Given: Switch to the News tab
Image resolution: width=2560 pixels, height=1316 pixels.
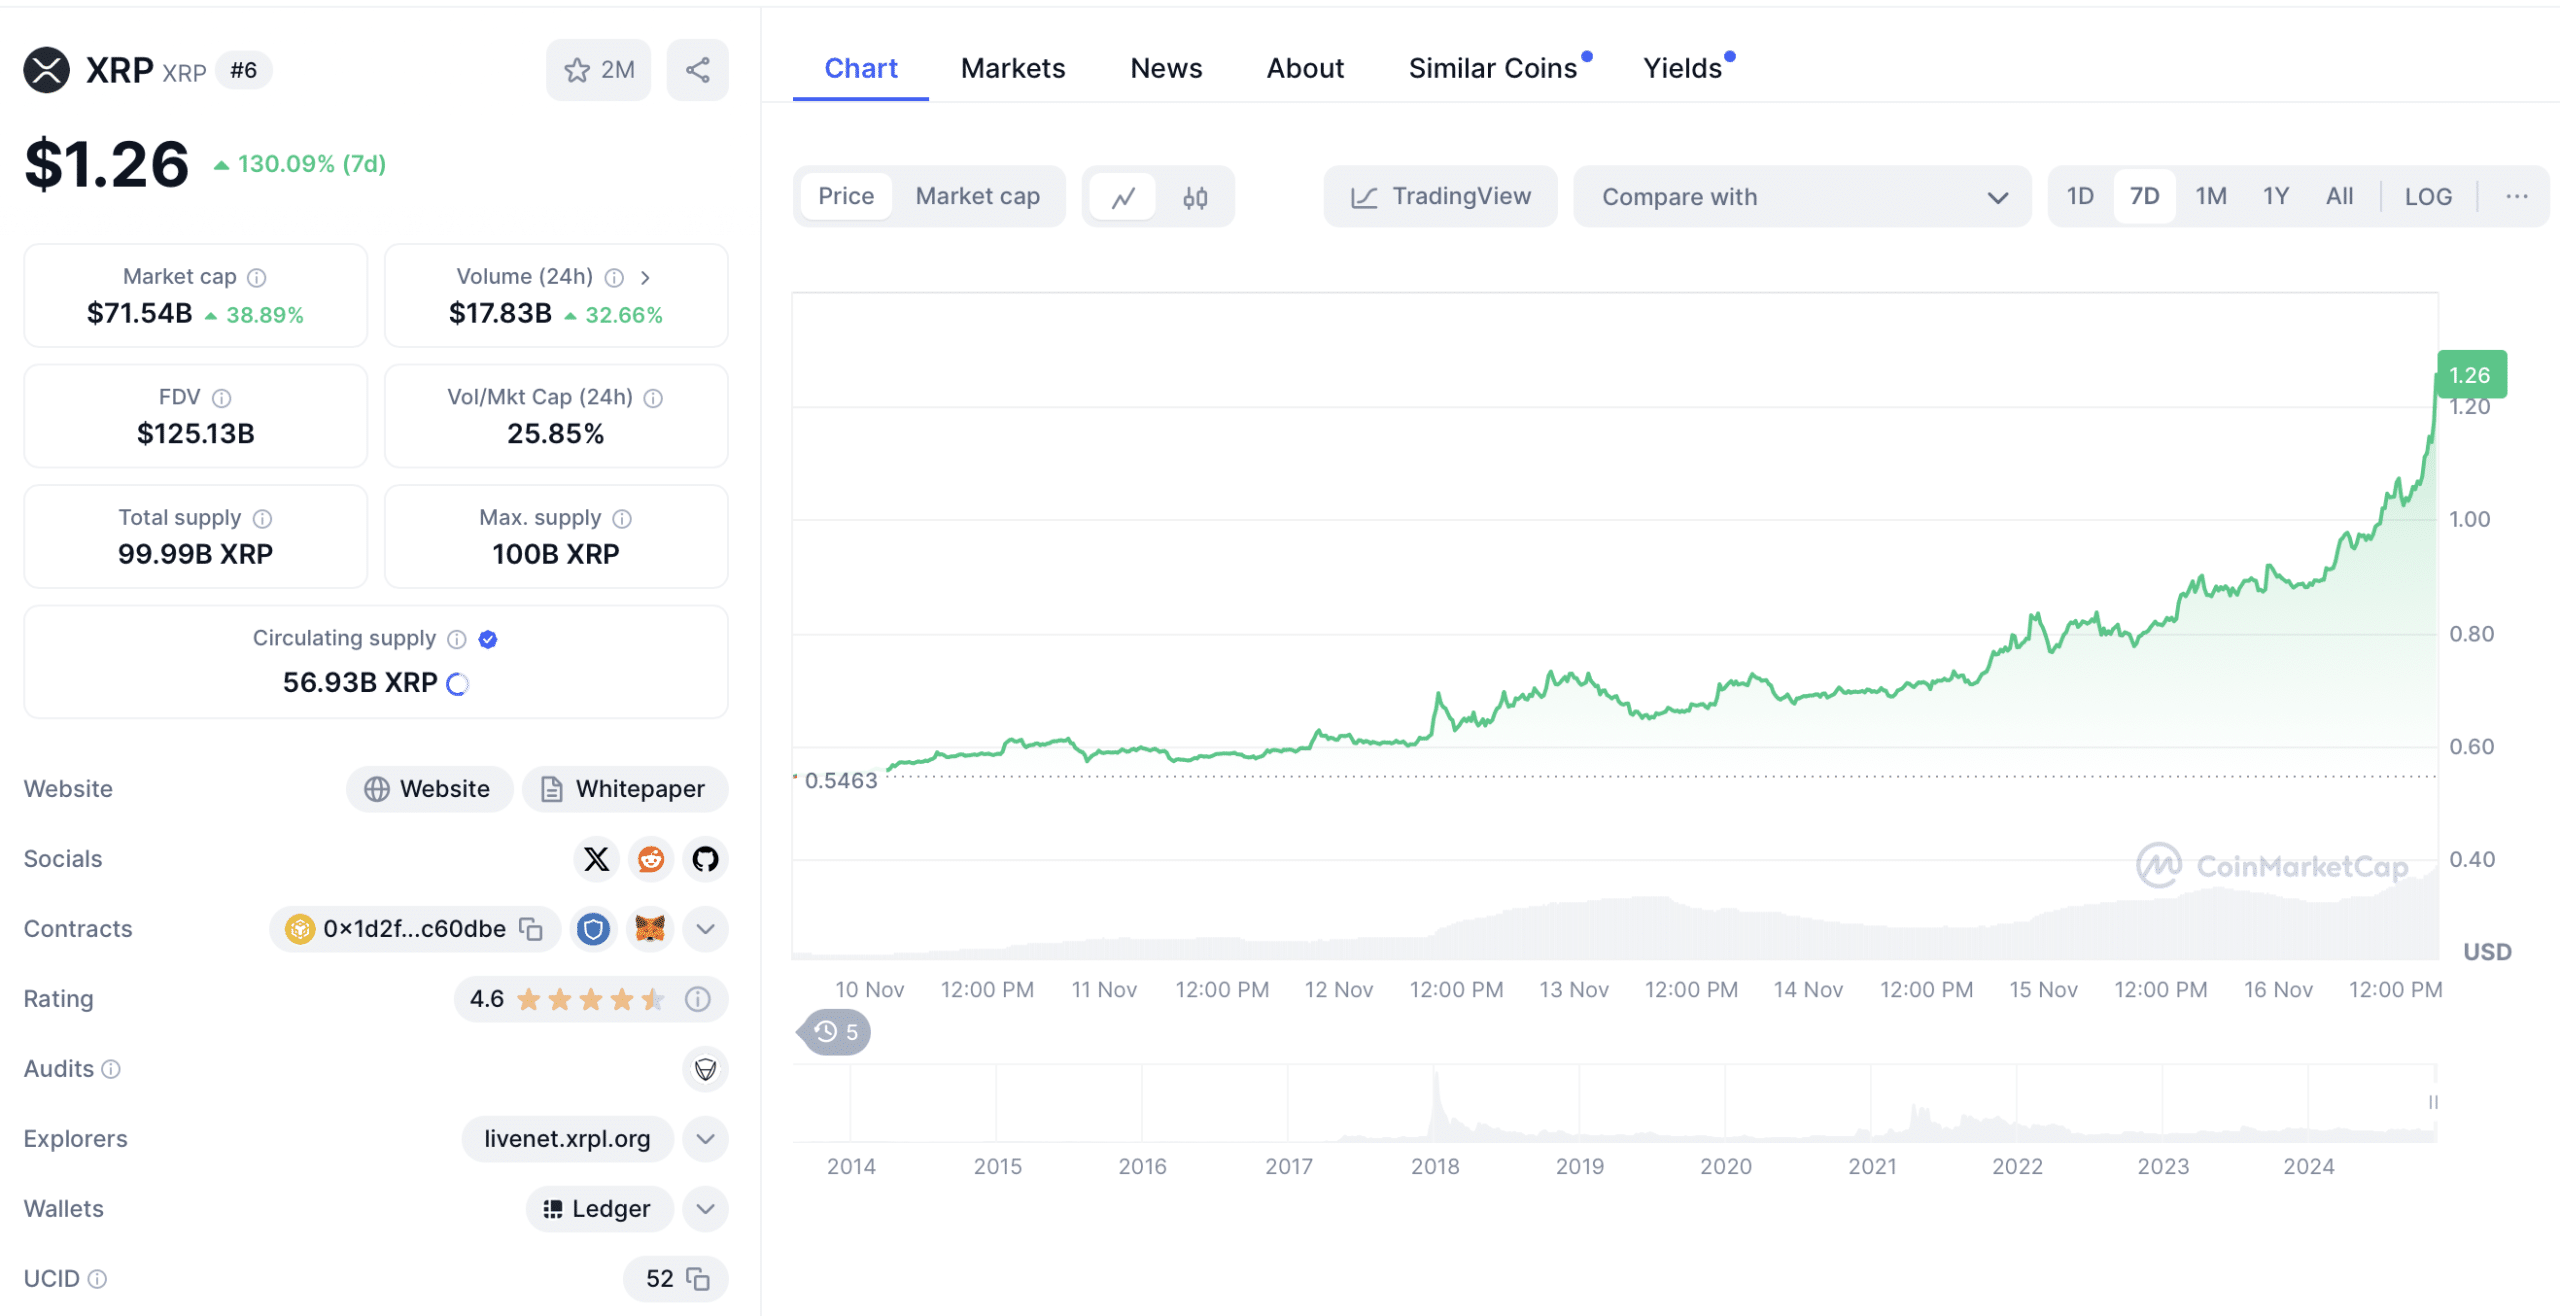Looking at the screenshot, I should coord(1164,67).
